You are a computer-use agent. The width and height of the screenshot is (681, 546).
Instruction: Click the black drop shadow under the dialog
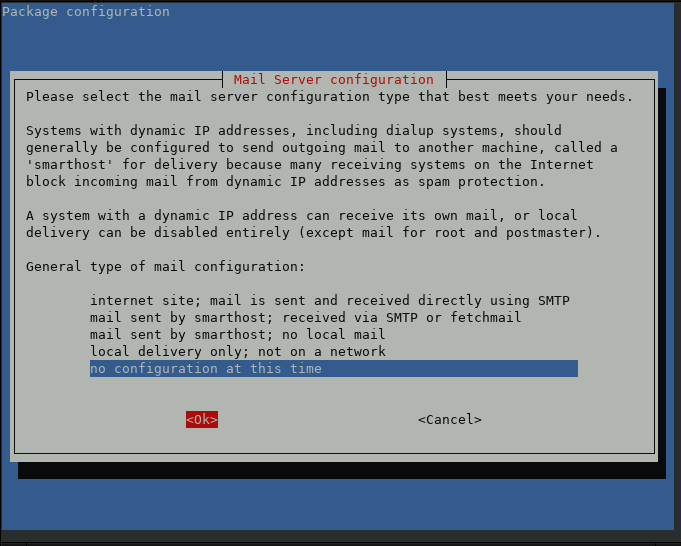pyautogui.click(x=341, y=470)
